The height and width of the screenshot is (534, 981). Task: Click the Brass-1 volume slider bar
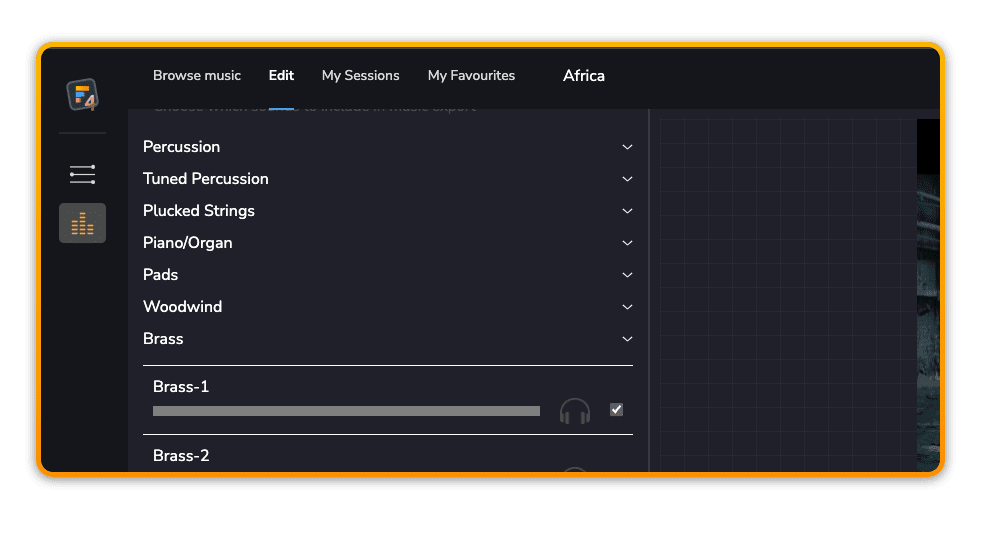coord(346,411)
